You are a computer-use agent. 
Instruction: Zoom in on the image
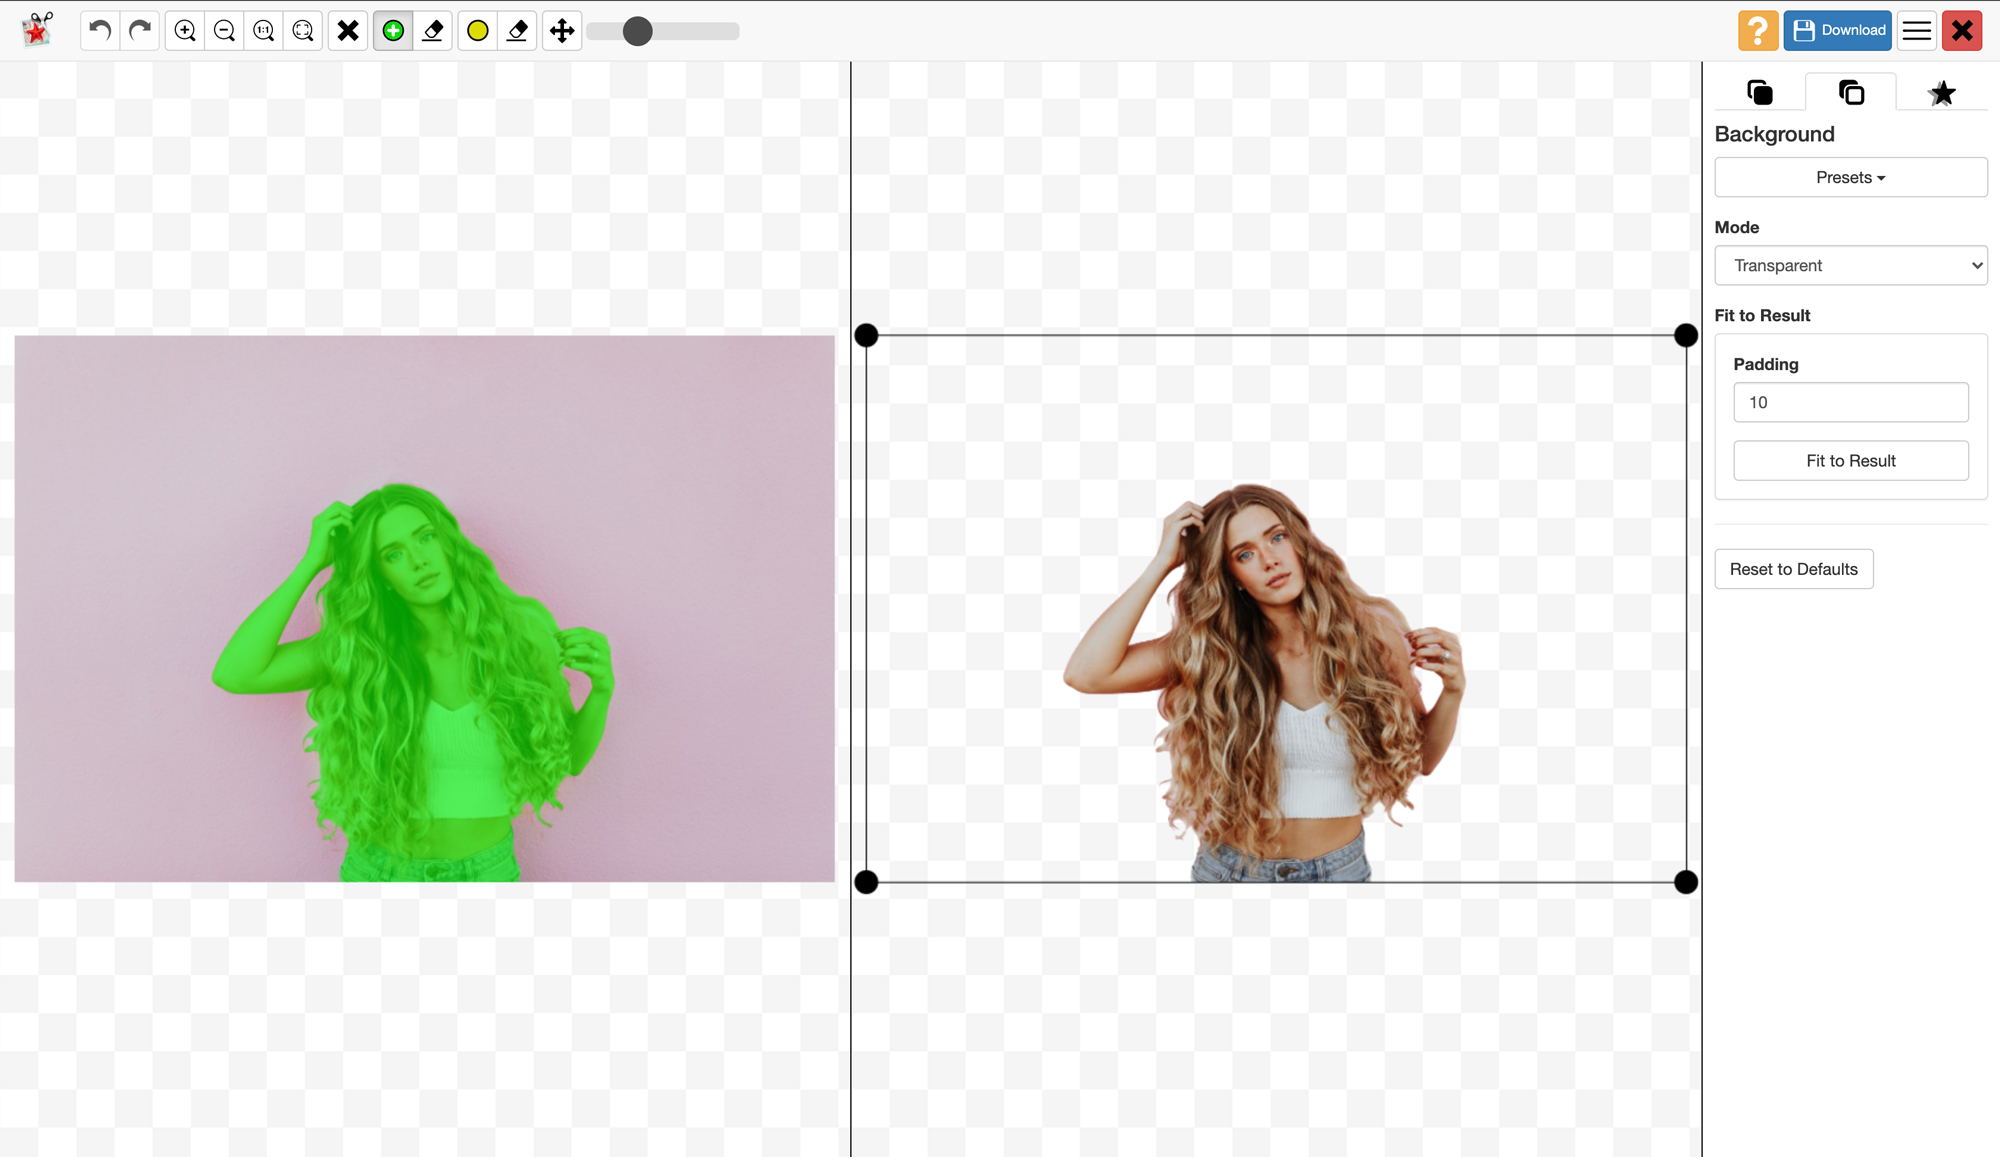click(185, 31)
